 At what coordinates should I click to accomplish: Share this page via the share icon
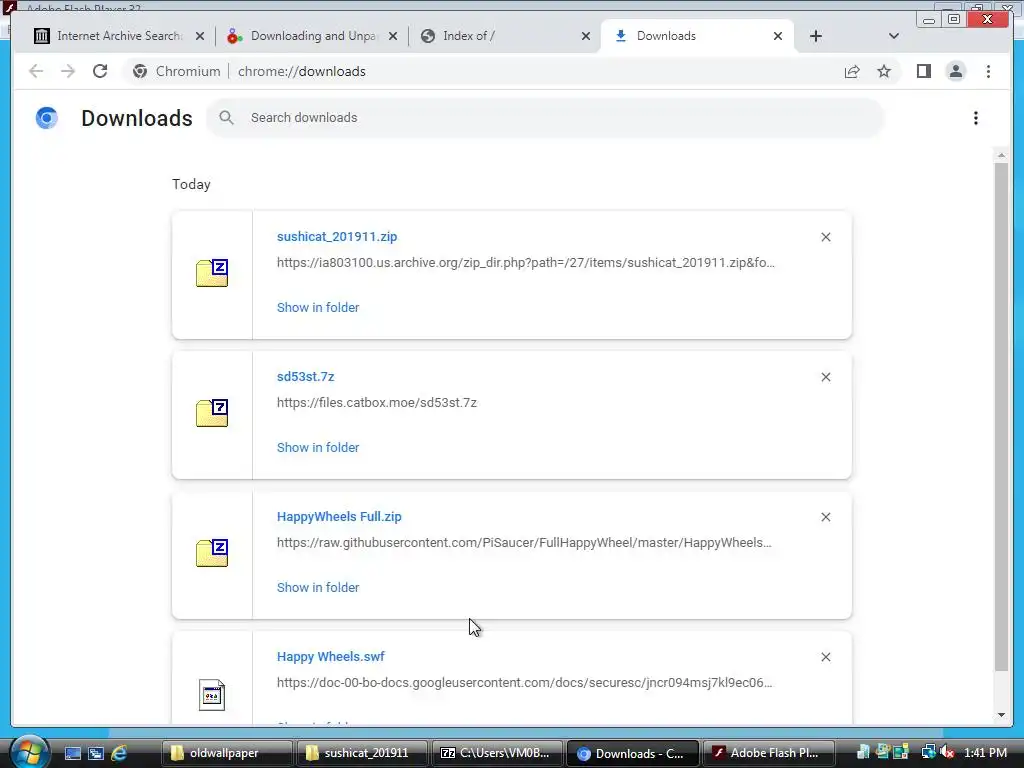click(852, 71)
